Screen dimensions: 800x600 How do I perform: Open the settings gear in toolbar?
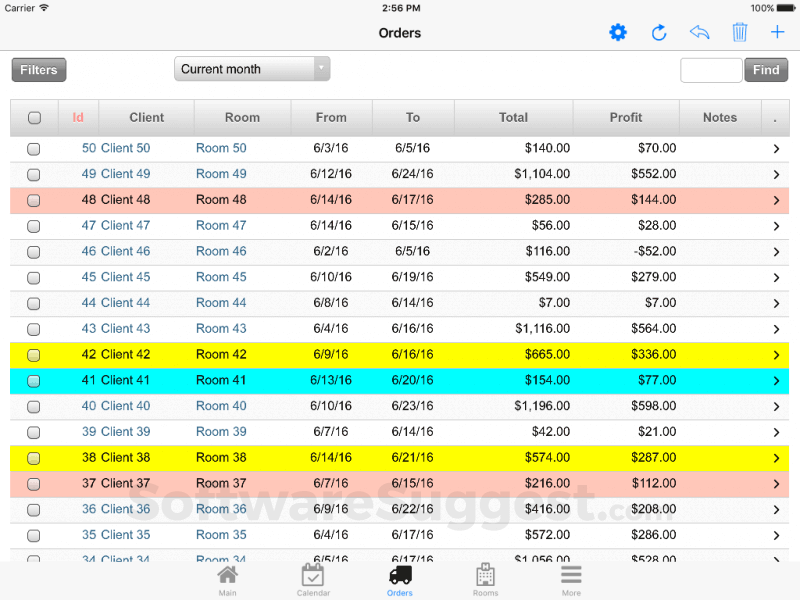pyautogui.click(x=618, y=32)
